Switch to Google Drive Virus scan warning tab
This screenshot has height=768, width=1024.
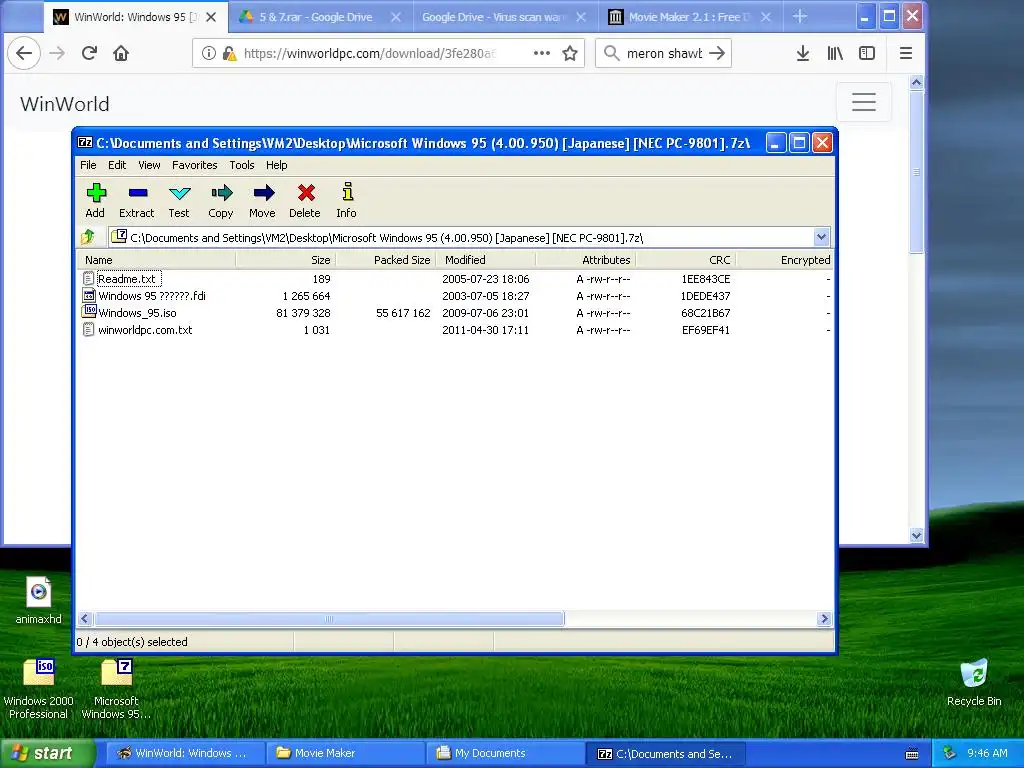[505, 17]
